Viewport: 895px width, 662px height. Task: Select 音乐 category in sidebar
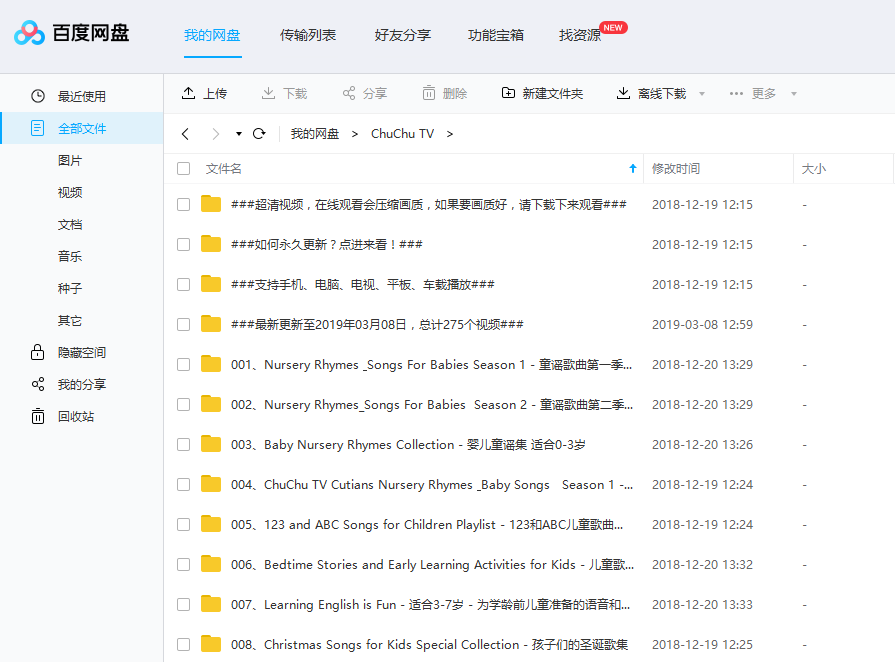pos(70,256)
